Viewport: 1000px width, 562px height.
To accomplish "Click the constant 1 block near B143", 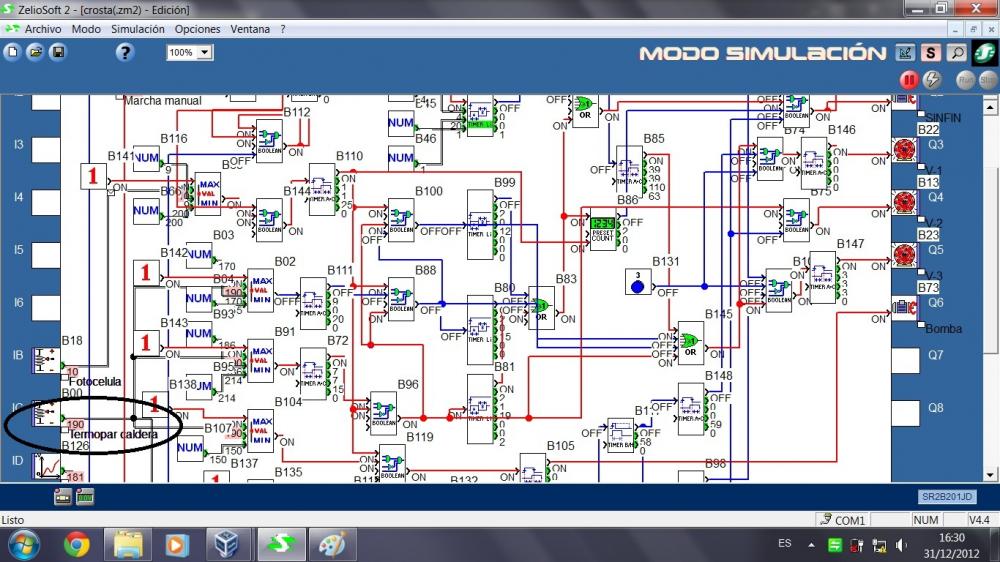I will click(146, 343).
